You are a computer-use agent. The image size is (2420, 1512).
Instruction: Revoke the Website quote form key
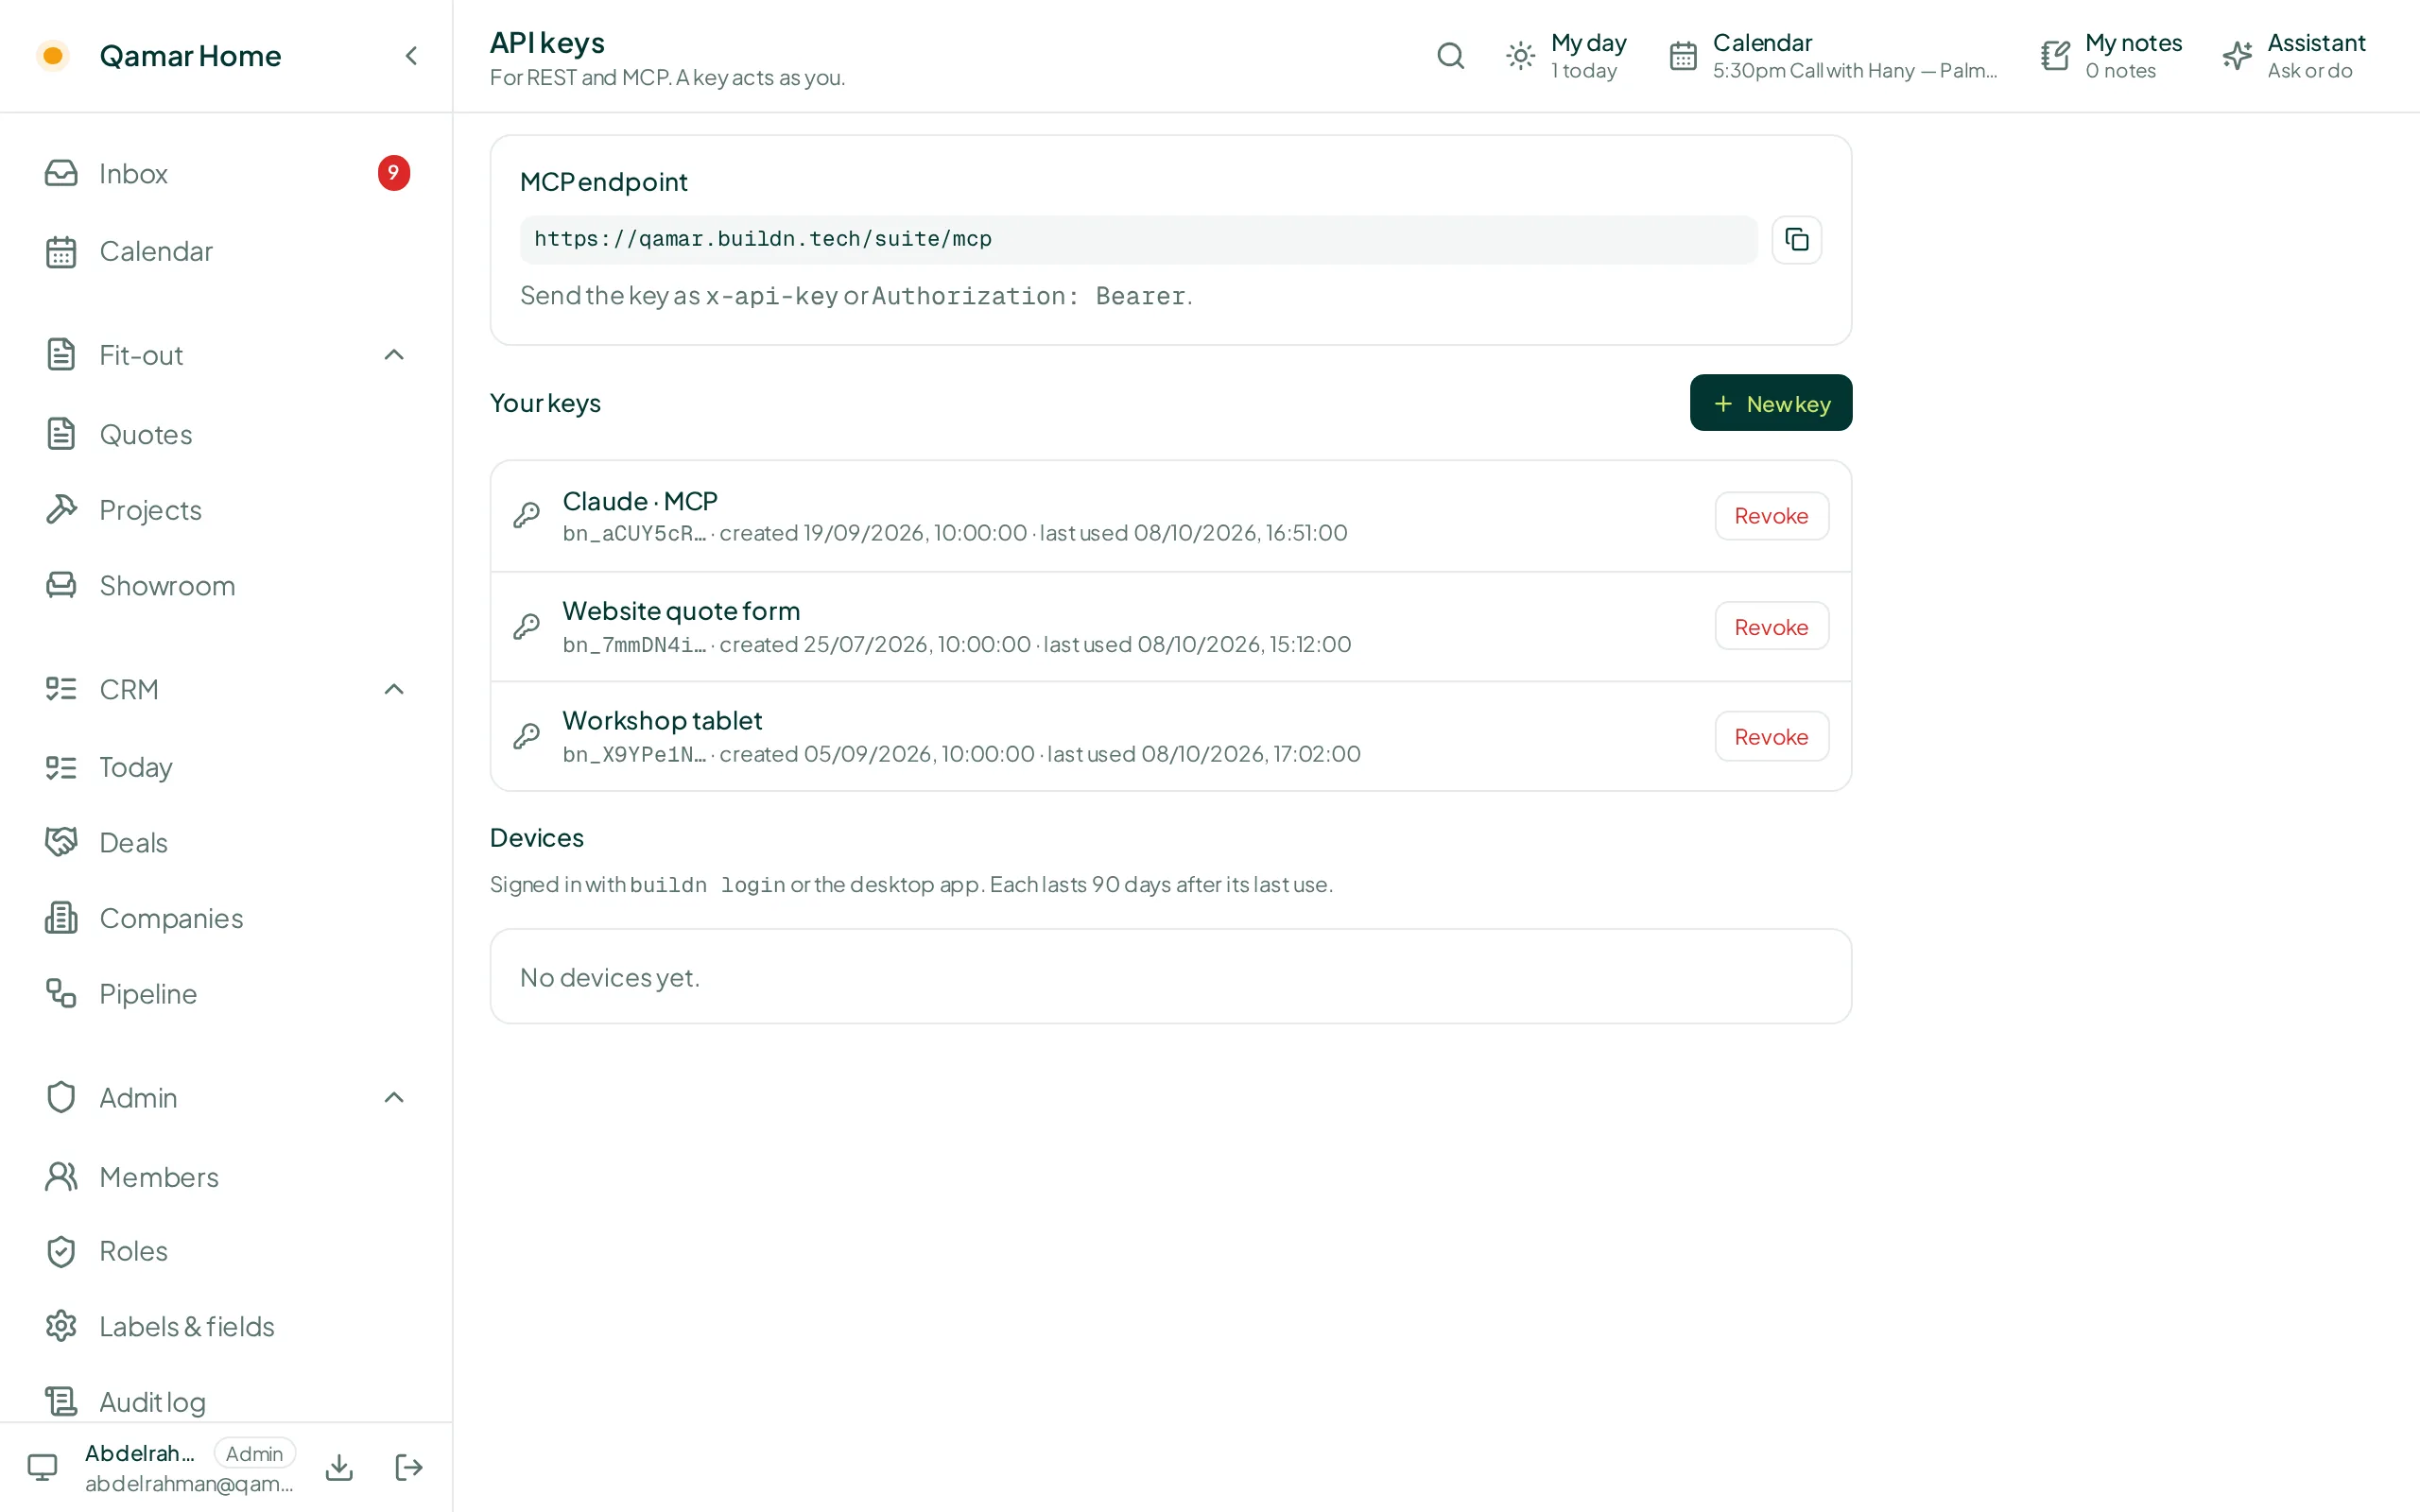click(x=1771, y=627)
